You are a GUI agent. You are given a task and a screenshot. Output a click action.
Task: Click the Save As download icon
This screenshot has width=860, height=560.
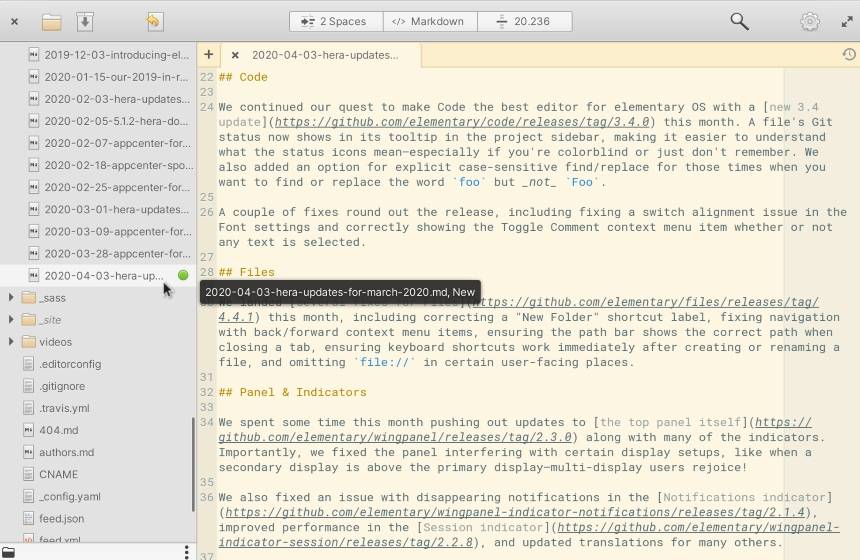(85, 21)
